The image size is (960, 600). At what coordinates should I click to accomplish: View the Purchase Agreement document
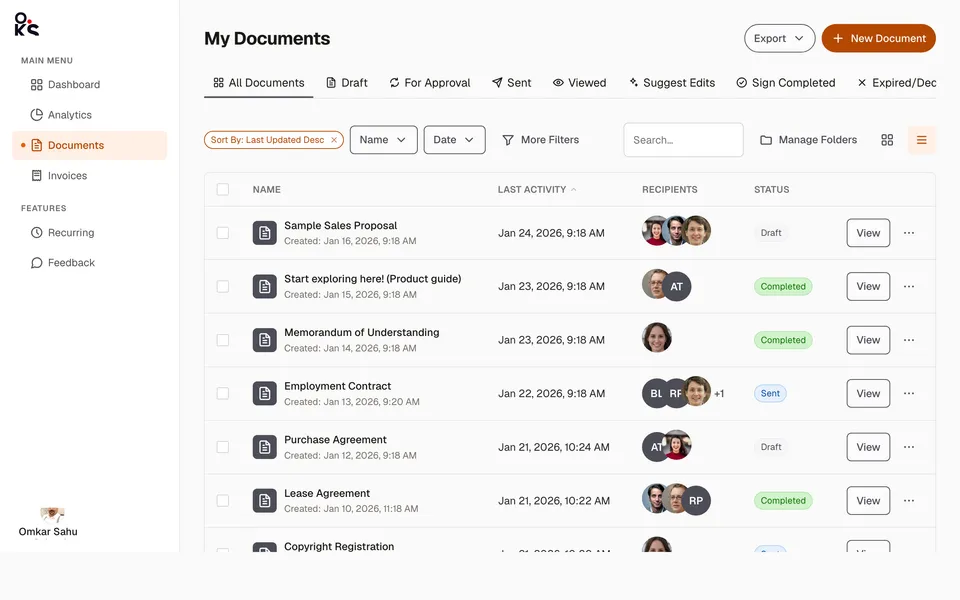point(868,447)
